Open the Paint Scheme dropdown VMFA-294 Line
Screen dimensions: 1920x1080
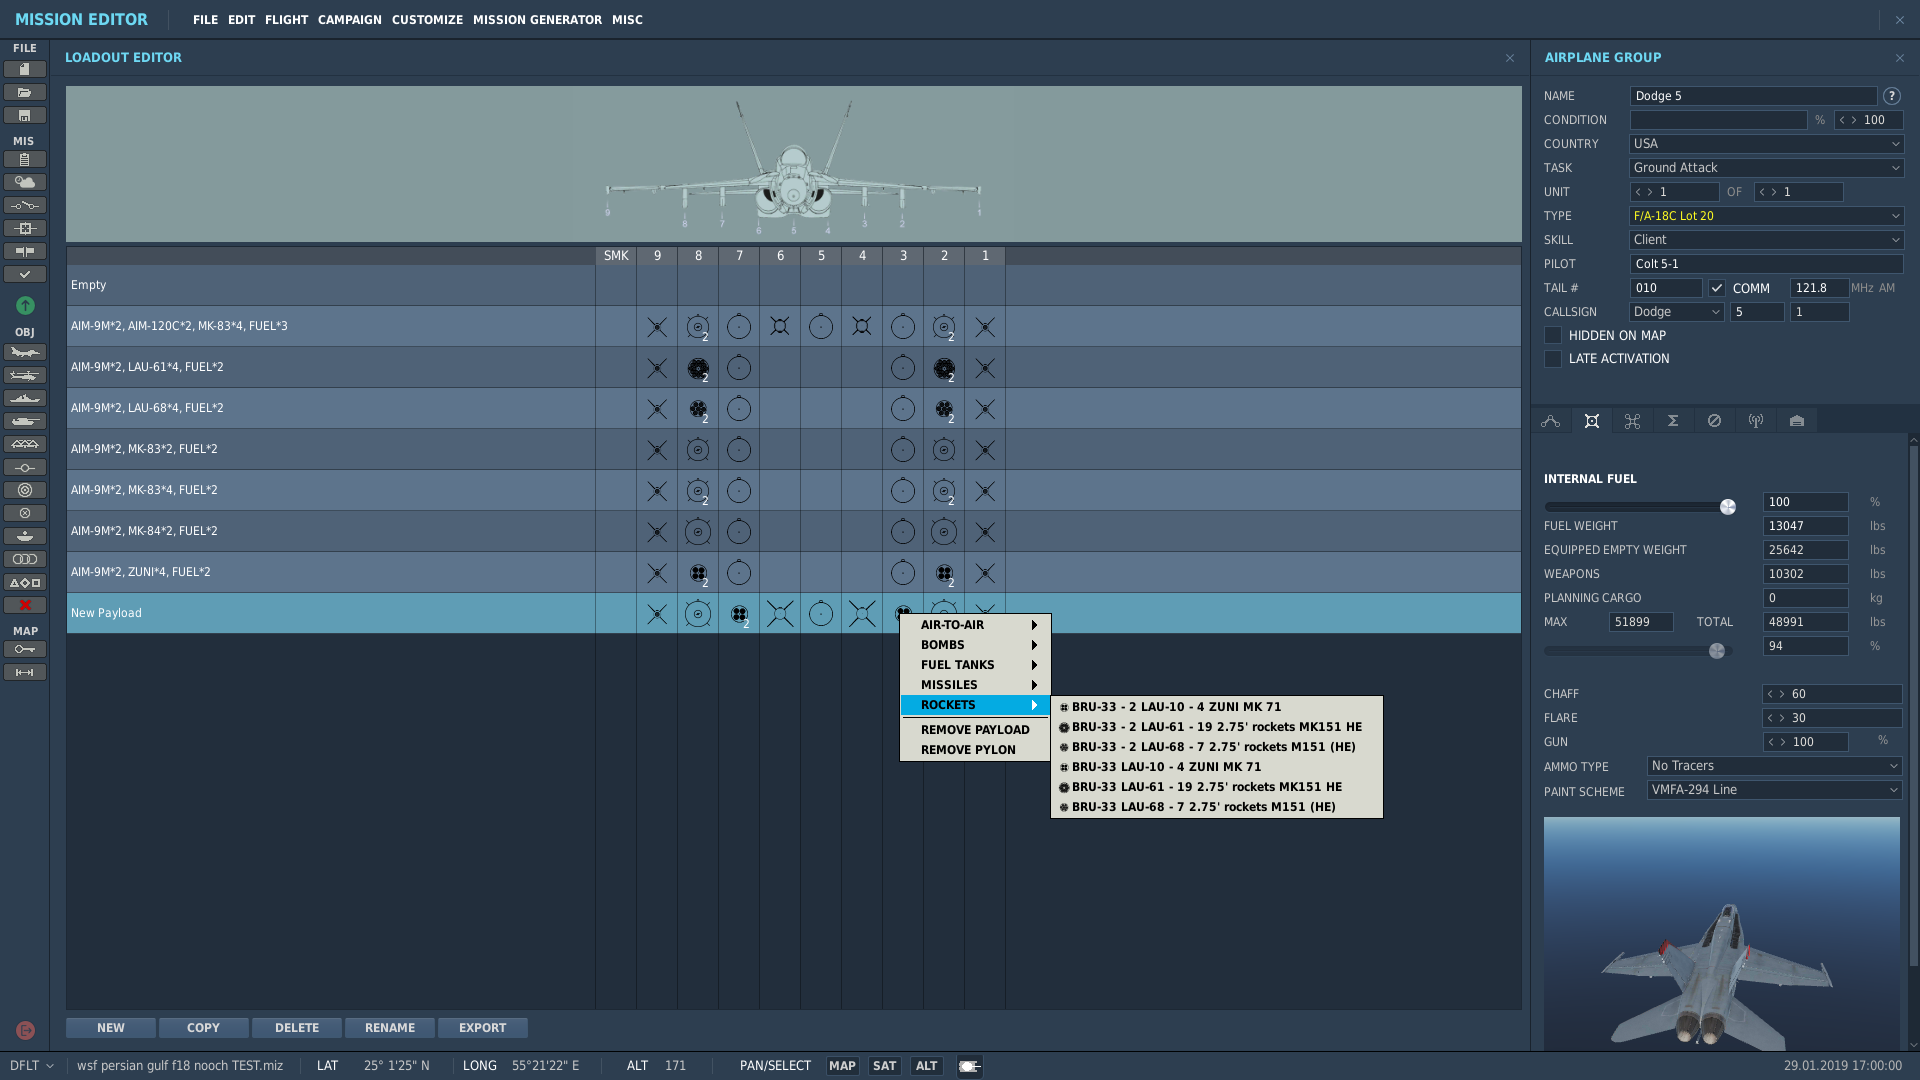(x=1774, y=790)
